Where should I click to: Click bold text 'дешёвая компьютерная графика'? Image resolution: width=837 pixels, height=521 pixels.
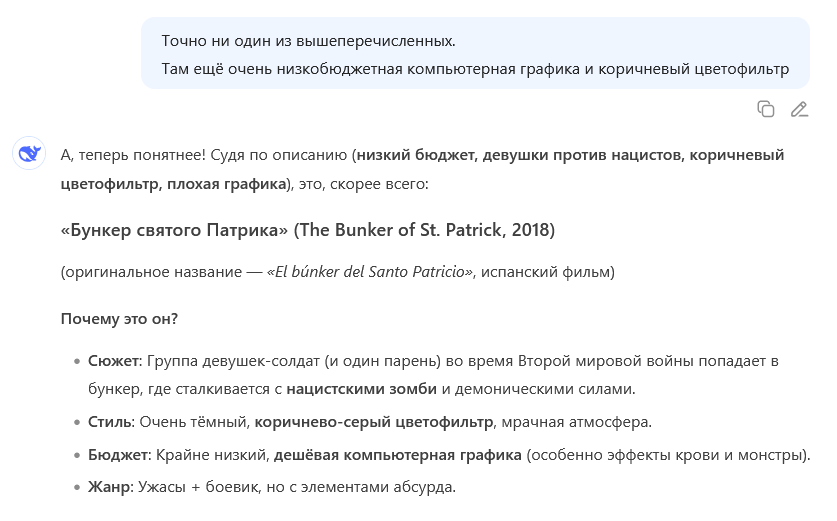tap(398, 455)
